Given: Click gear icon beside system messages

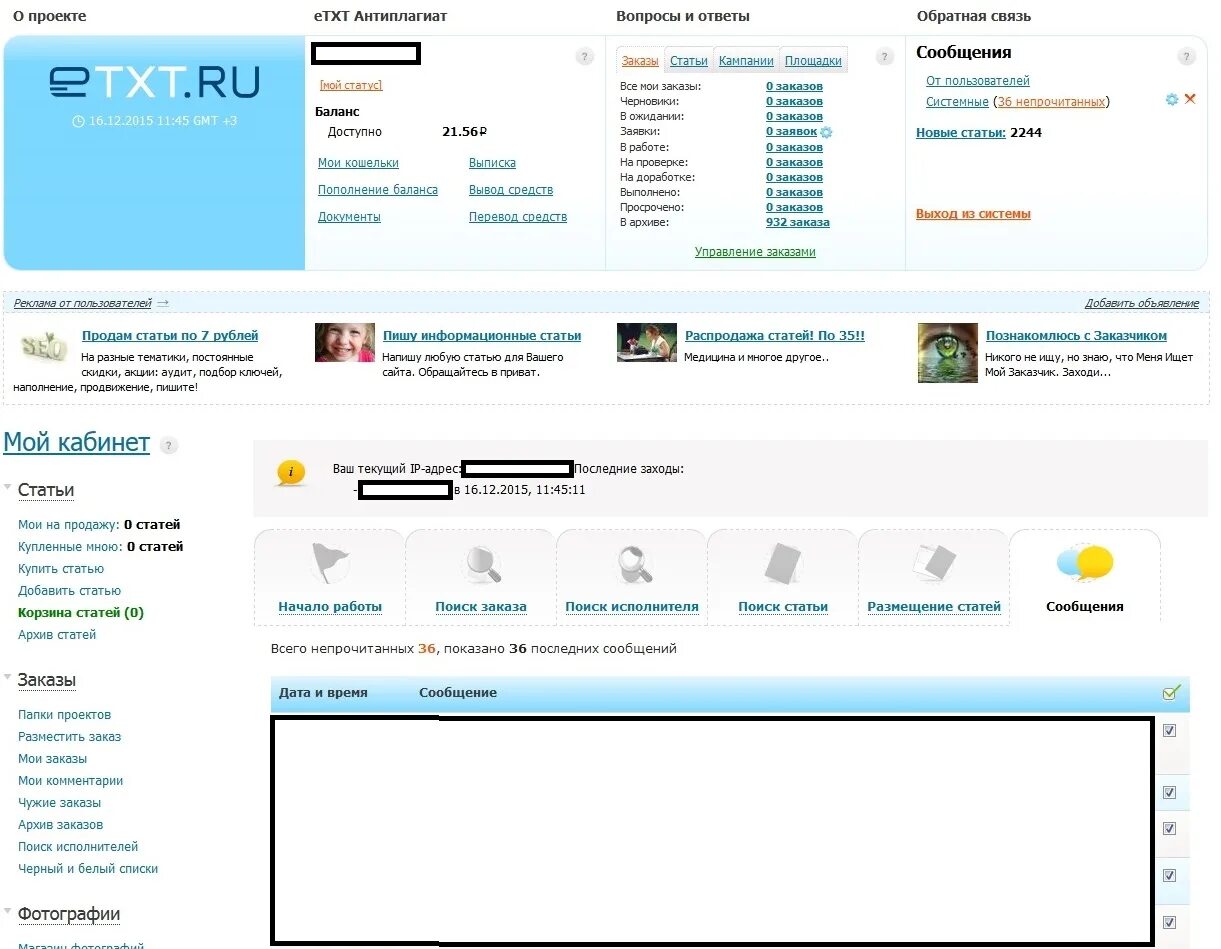Looking at the screenshot, I should [x=1172, y=100].
